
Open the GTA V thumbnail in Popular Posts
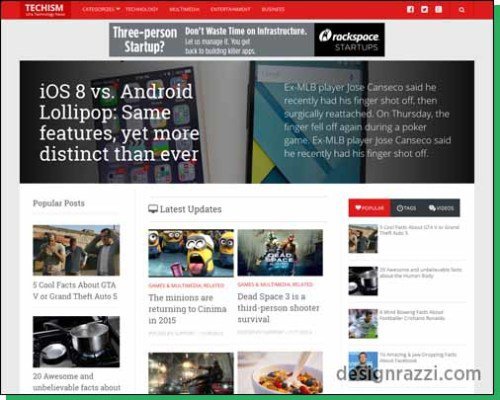tap(76, 250)
